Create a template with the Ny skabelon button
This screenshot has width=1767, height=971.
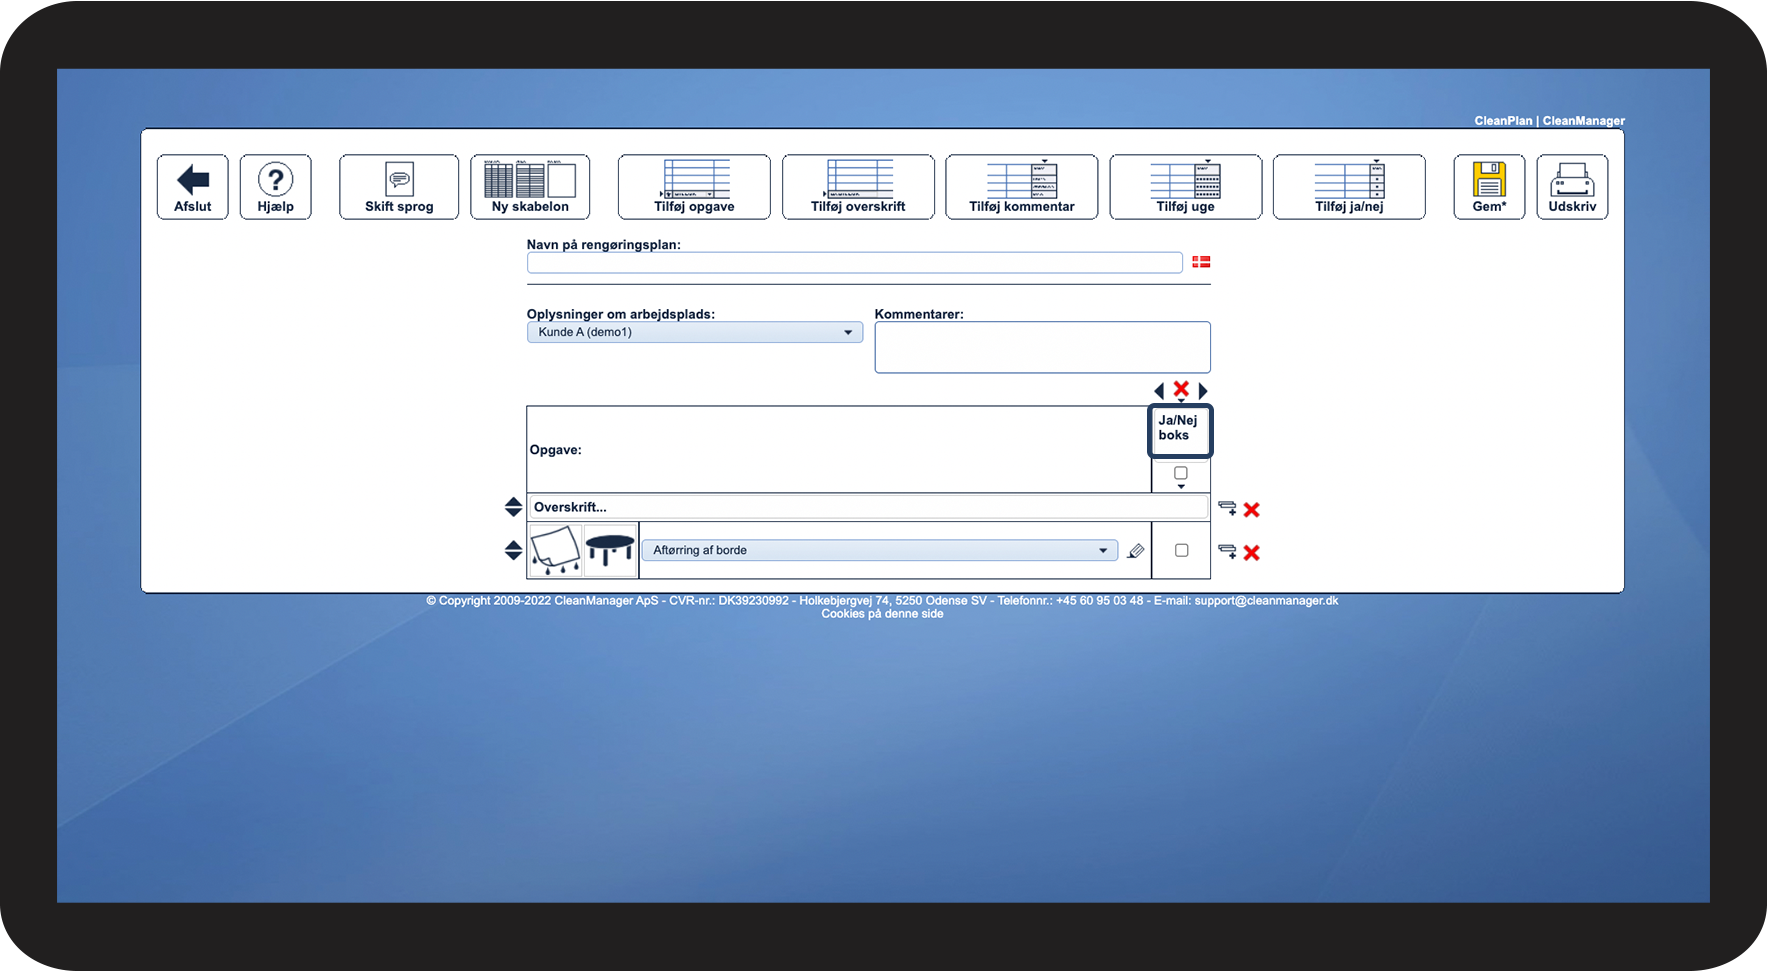click(x=529, y=186)
